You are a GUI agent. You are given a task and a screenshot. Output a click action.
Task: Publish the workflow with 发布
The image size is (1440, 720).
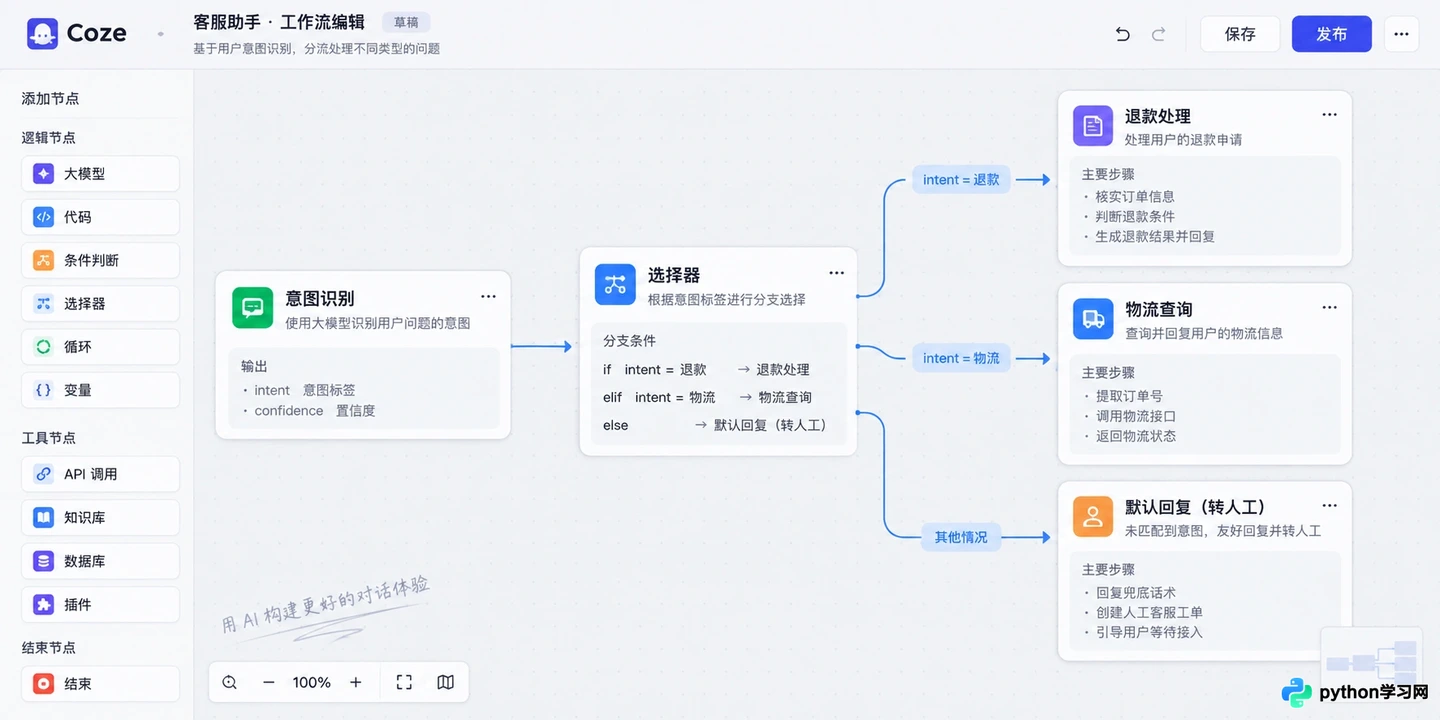pos(1331,34)
